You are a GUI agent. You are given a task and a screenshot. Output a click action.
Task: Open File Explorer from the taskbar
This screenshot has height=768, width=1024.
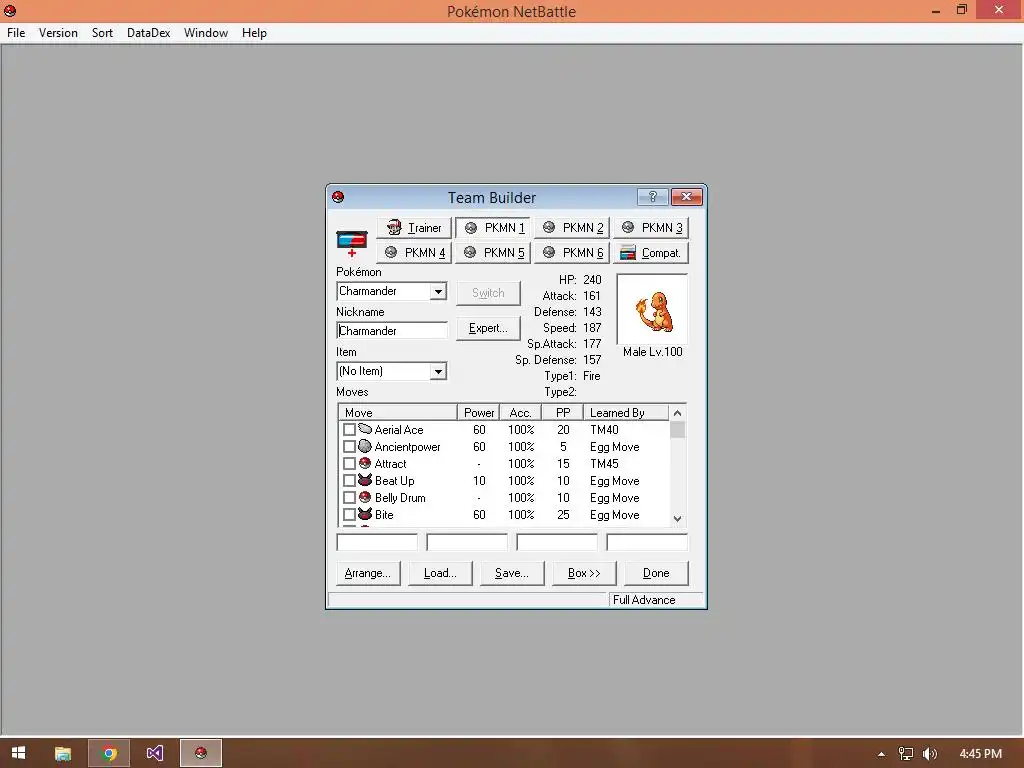pos(63,753)
